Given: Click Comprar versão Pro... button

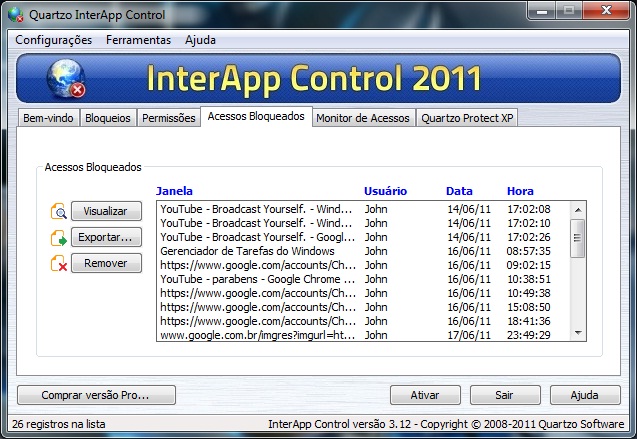Looking at the screenshot, I should (x=96, y=395).
